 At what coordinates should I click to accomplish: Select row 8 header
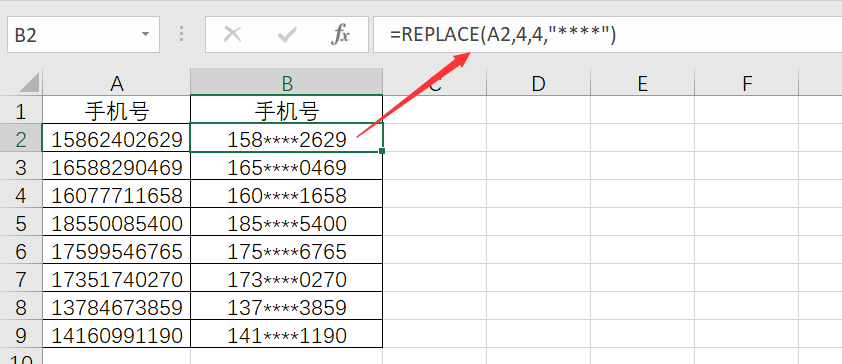click(x=21, y=306)
